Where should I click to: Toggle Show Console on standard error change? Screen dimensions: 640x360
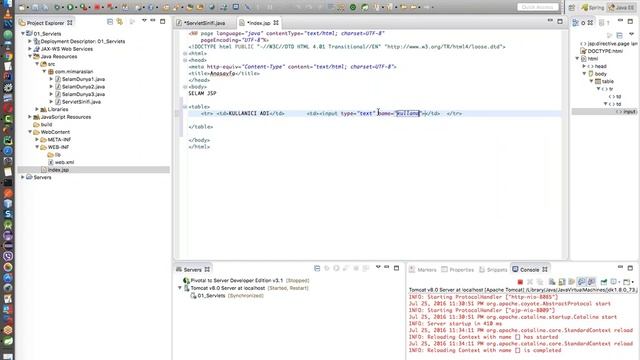(x=591, y=282)
